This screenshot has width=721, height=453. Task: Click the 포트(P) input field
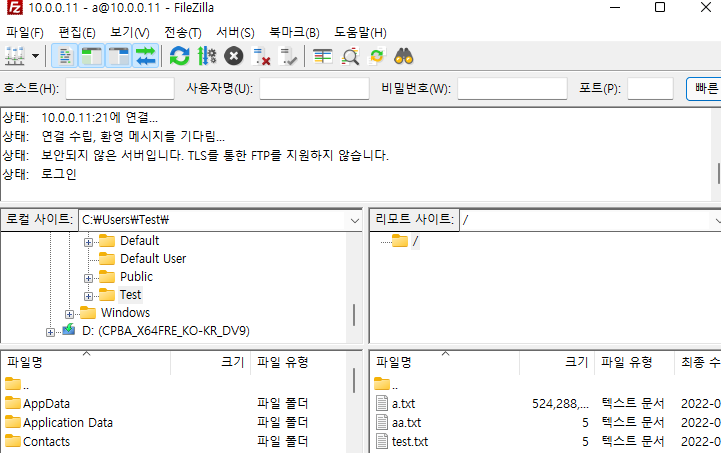click(650, 88)
